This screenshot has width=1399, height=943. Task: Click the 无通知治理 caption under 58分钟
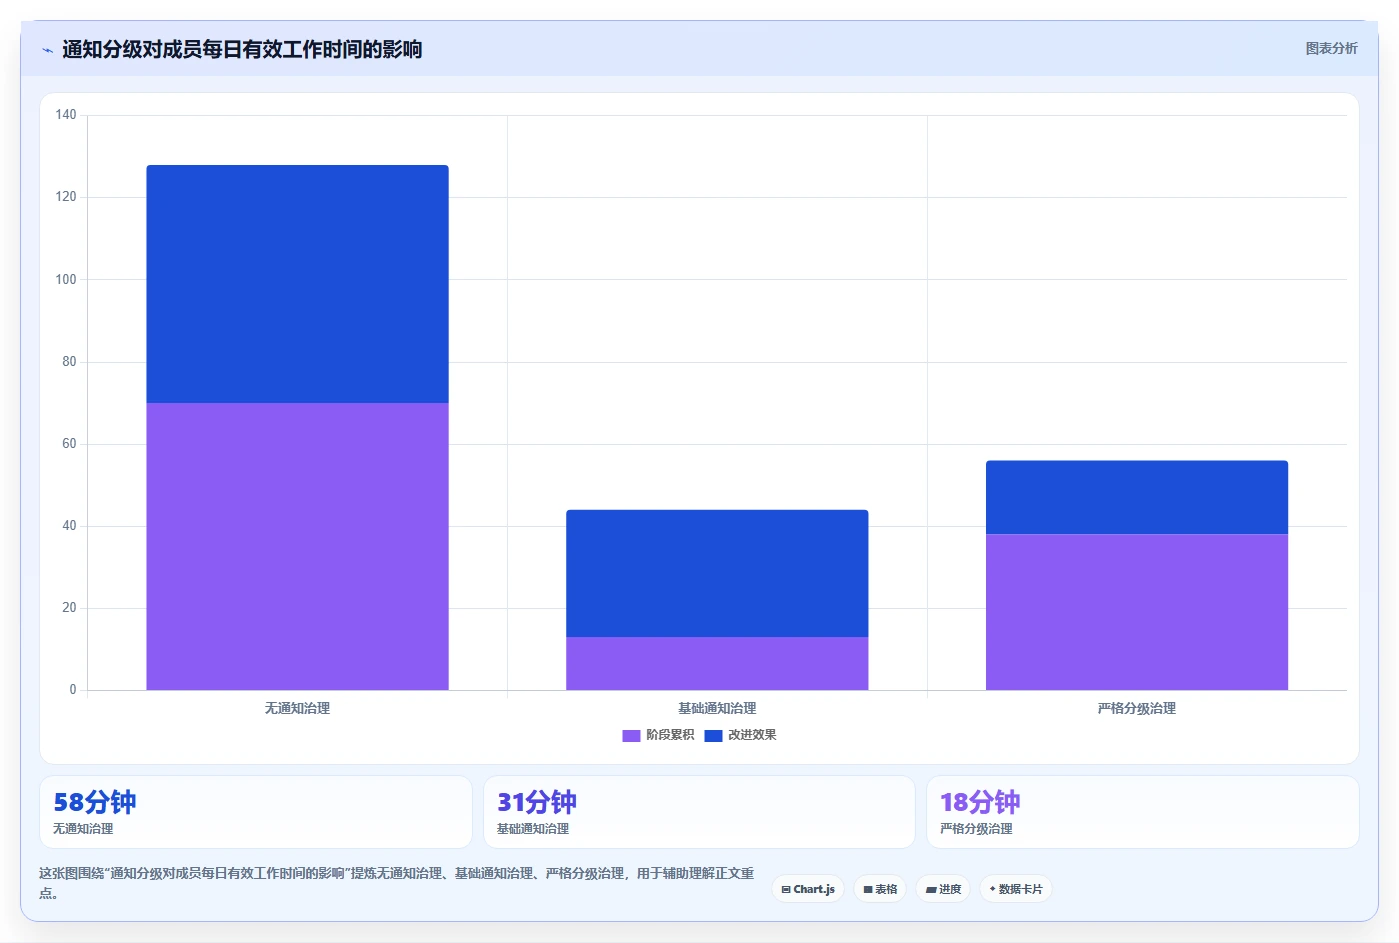click(83, 829)
